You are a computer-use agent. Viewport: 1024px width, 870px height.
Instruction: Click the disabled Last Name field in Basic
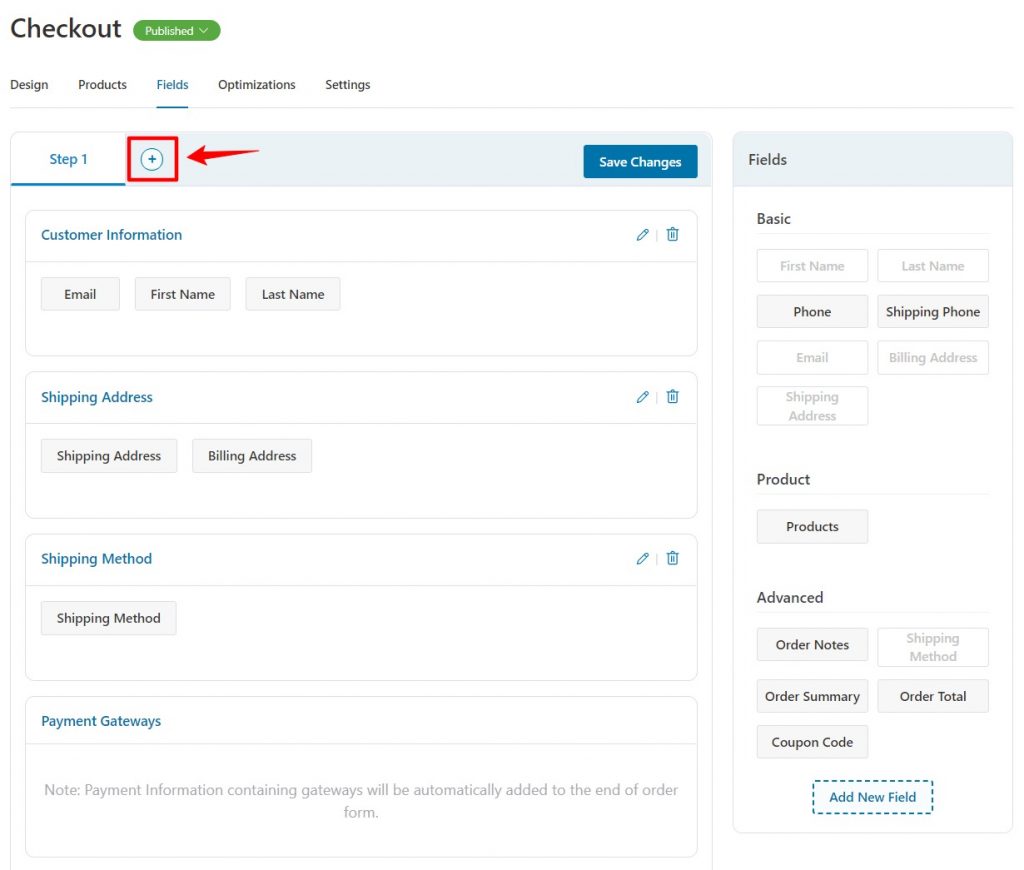click(x=933, y=266)
